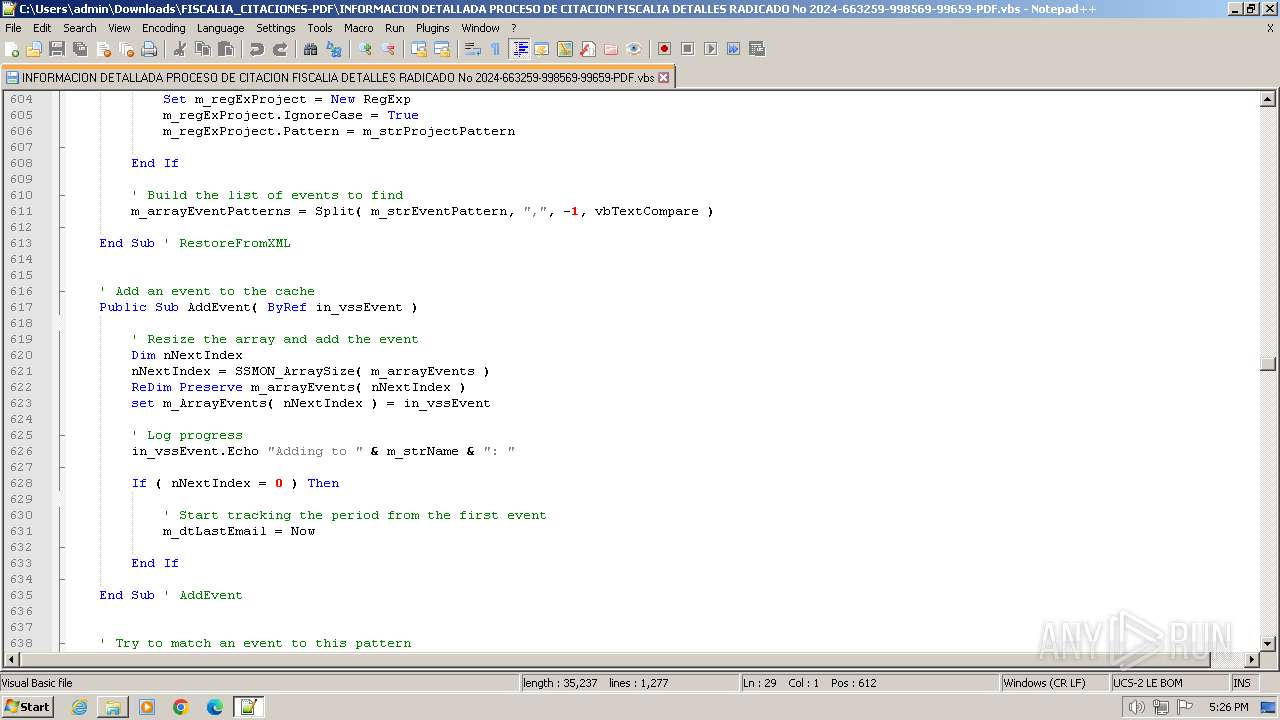Toggle word wrap in the toolbar

473,49
